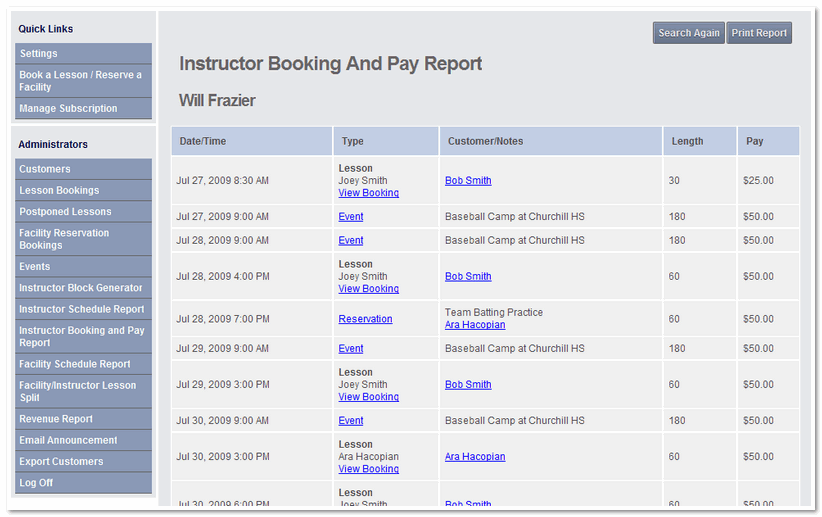Click Ara Hacopian under Team Batting Practice

pos(475,325)
